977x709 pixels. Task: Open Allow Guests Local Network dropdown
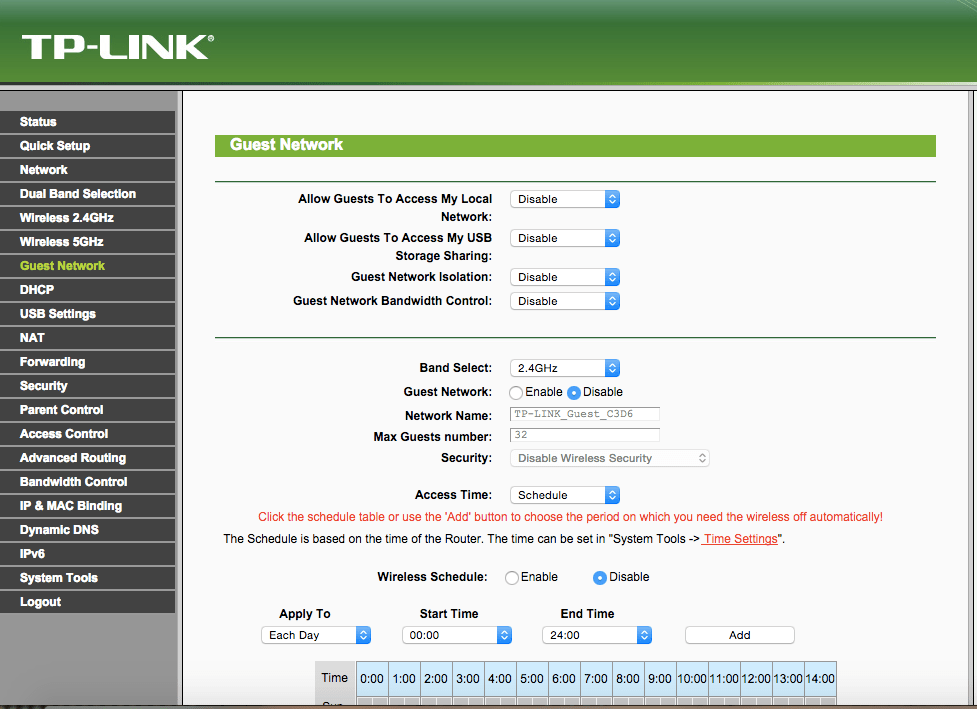[x=565, y=199]
